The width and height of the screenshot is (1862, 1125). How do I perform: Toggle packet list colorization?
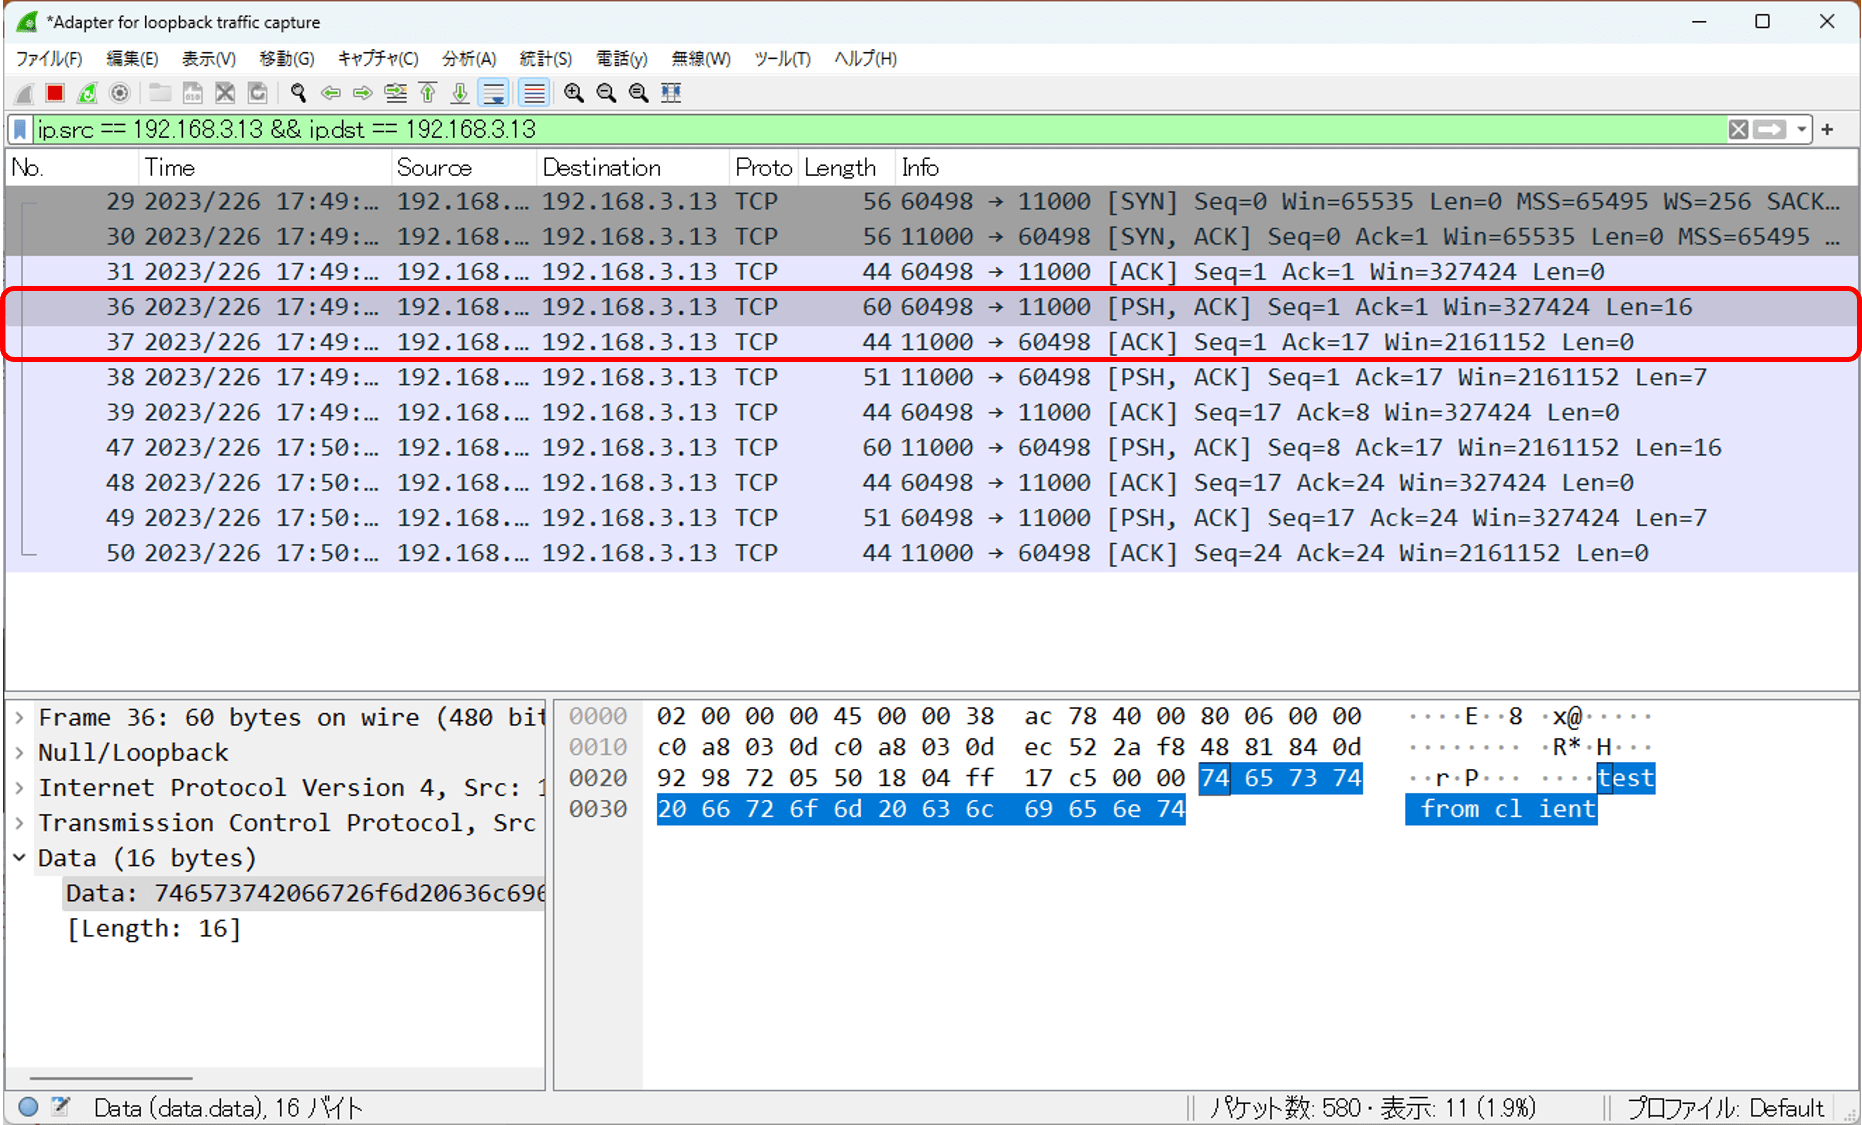[534, 93]
